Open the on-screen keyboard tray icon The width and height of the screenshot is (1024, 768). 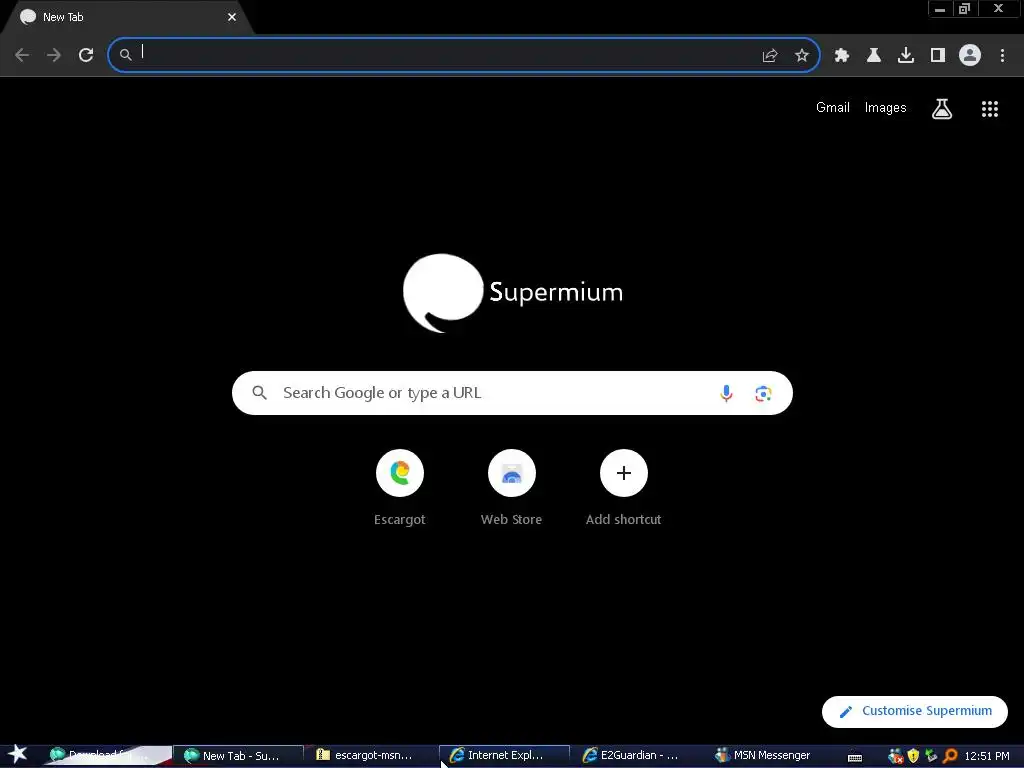coord(855,757)
